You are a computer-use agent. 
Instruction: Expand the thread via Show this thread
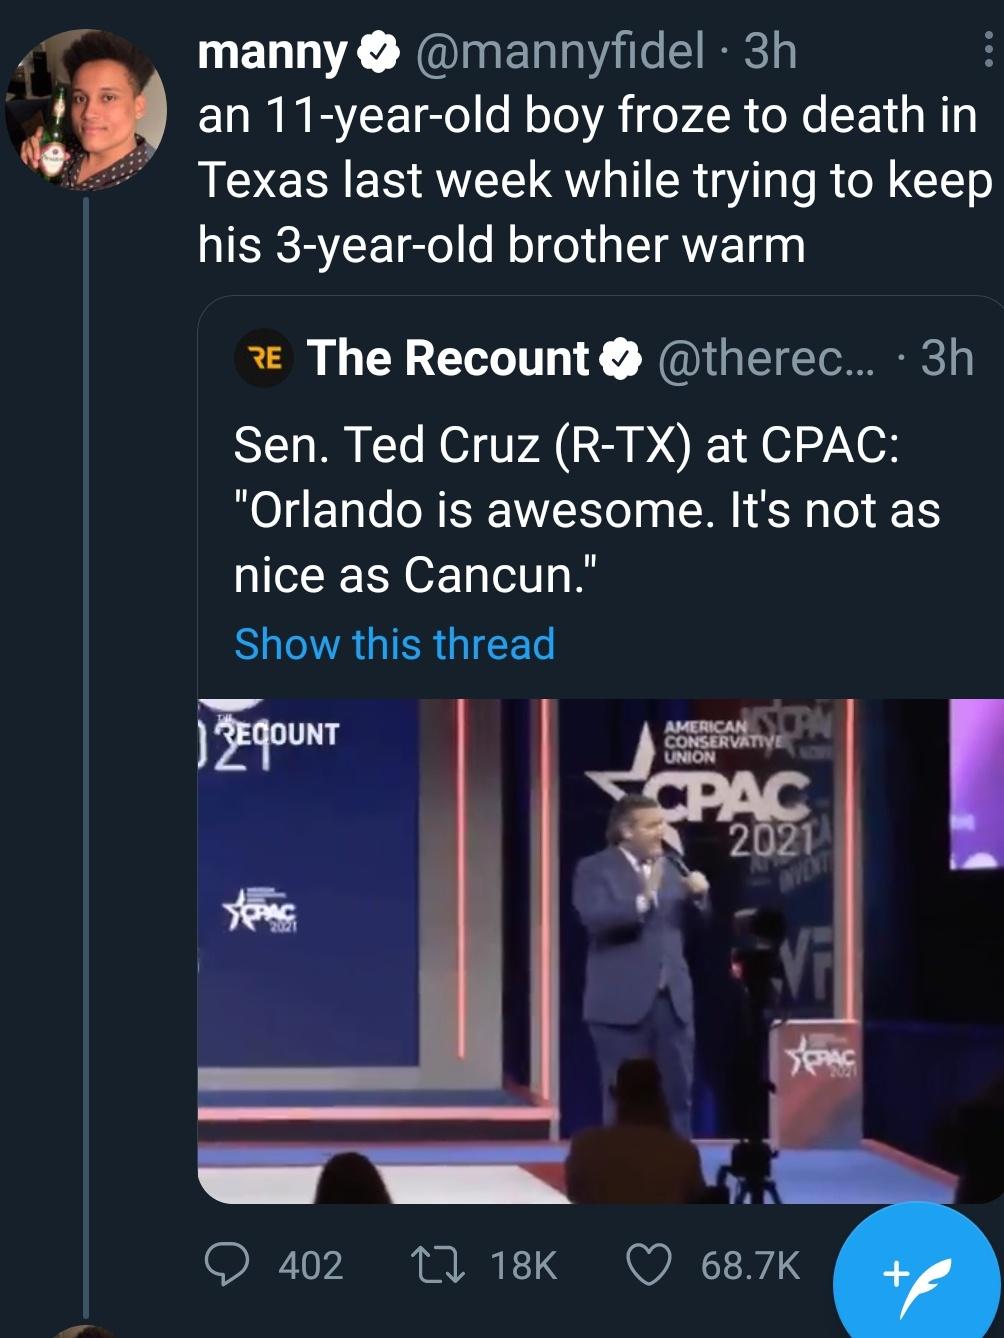coord(392,644)
